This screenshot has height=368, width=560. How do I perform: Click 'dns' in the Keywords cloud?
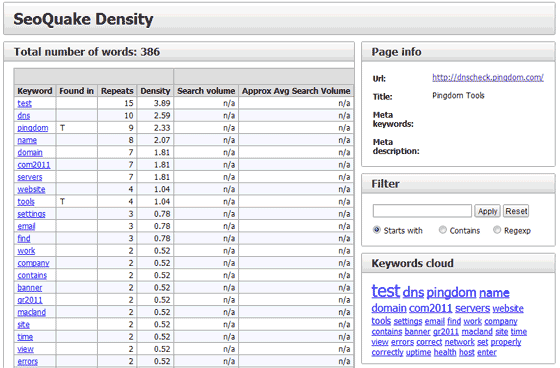click(414, 293)
